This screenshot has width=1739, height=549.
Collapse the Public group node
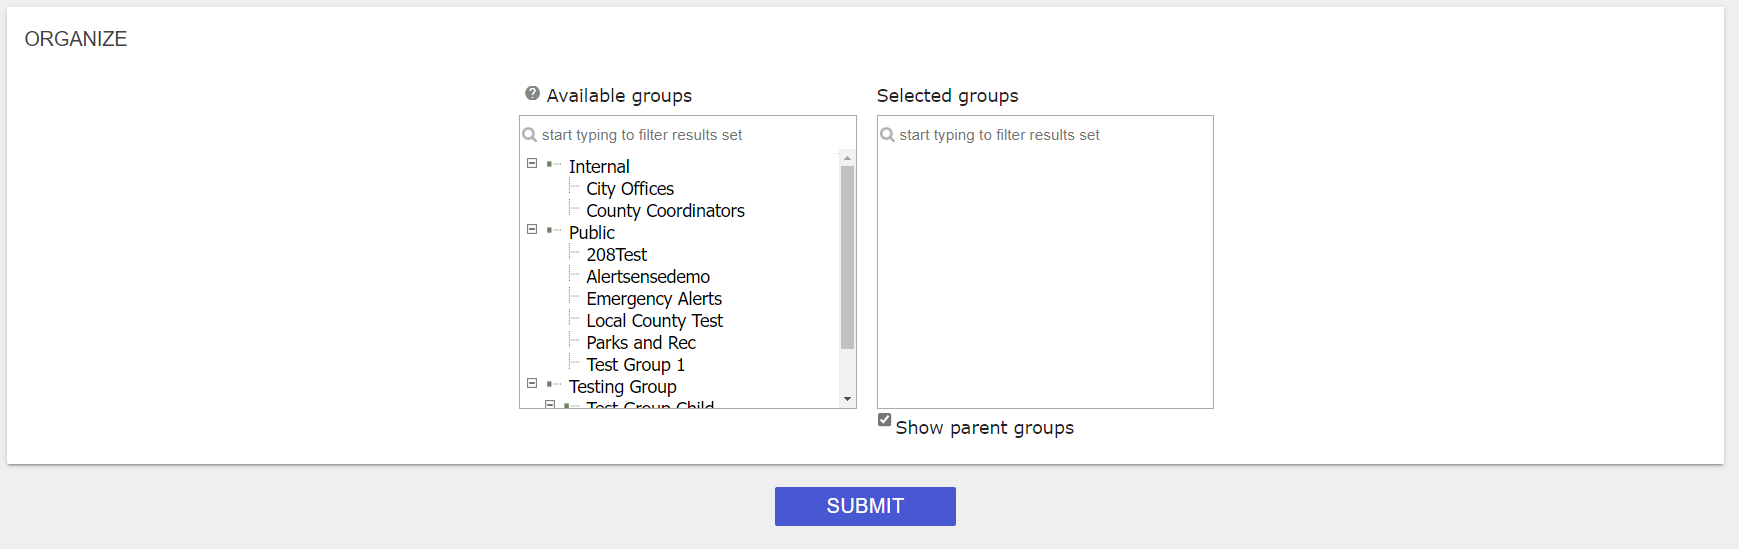532,229
